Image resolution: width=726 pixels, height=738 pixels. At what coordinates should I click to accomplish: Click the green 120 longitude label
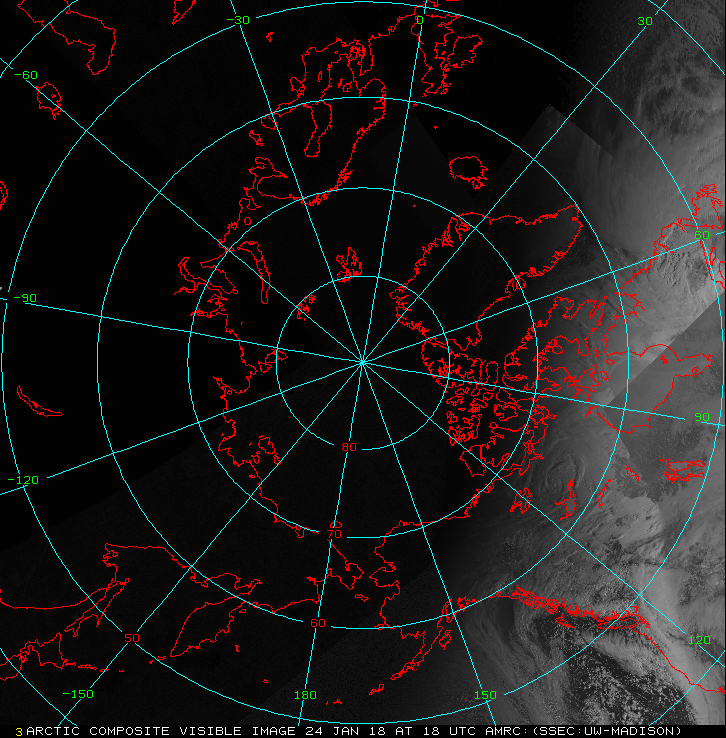699,640
